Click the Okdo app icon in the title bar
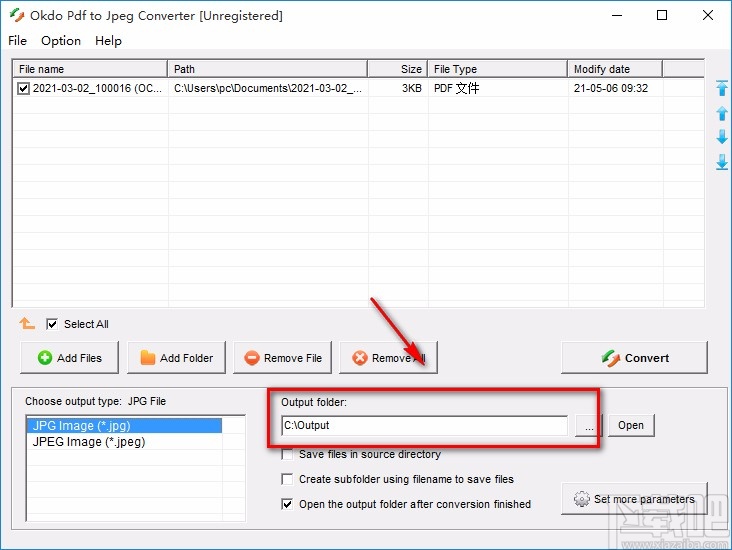The height and width of the screenshot is (550, 732). (17, 15)
